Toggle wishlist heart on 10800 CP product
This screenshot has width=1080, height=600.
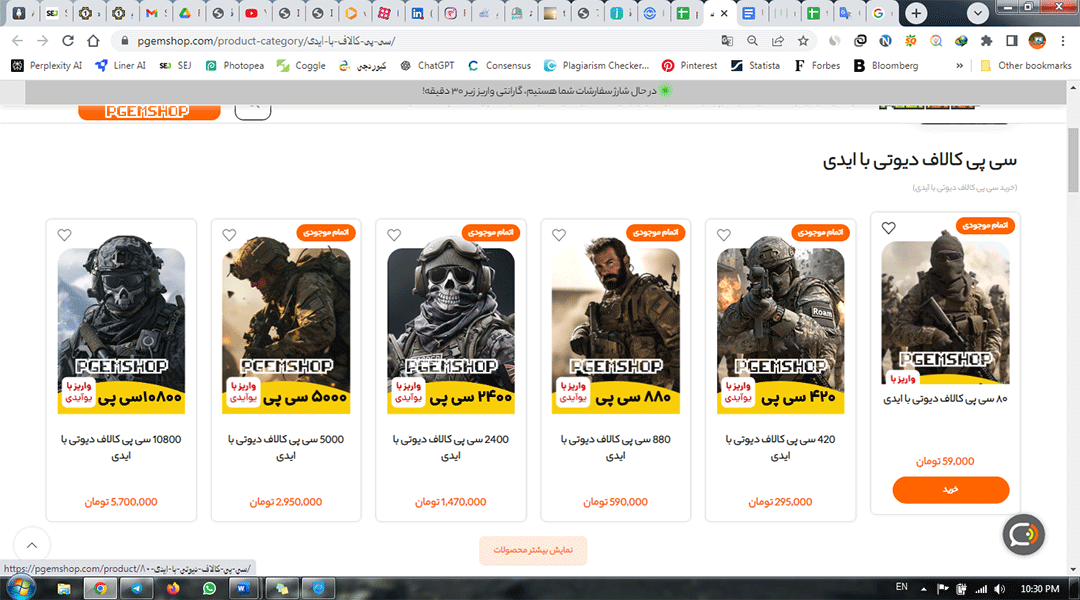click(65, 236)
